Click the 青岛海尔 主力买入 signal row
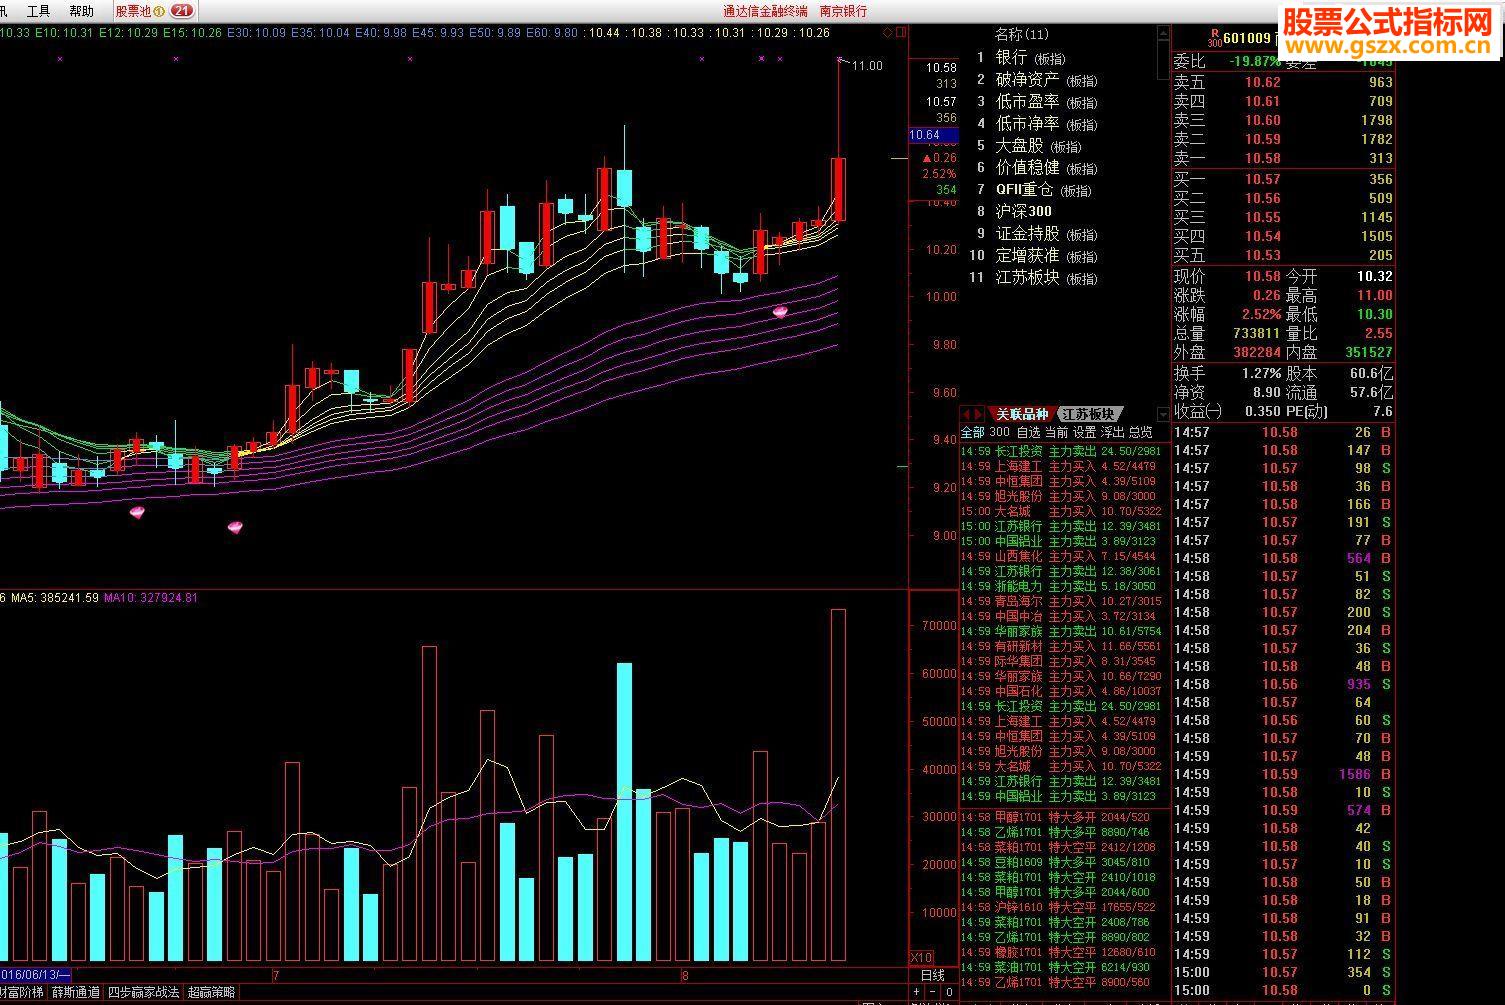This screenshot has width=1505, height=1005. (x=1062, y=601)
